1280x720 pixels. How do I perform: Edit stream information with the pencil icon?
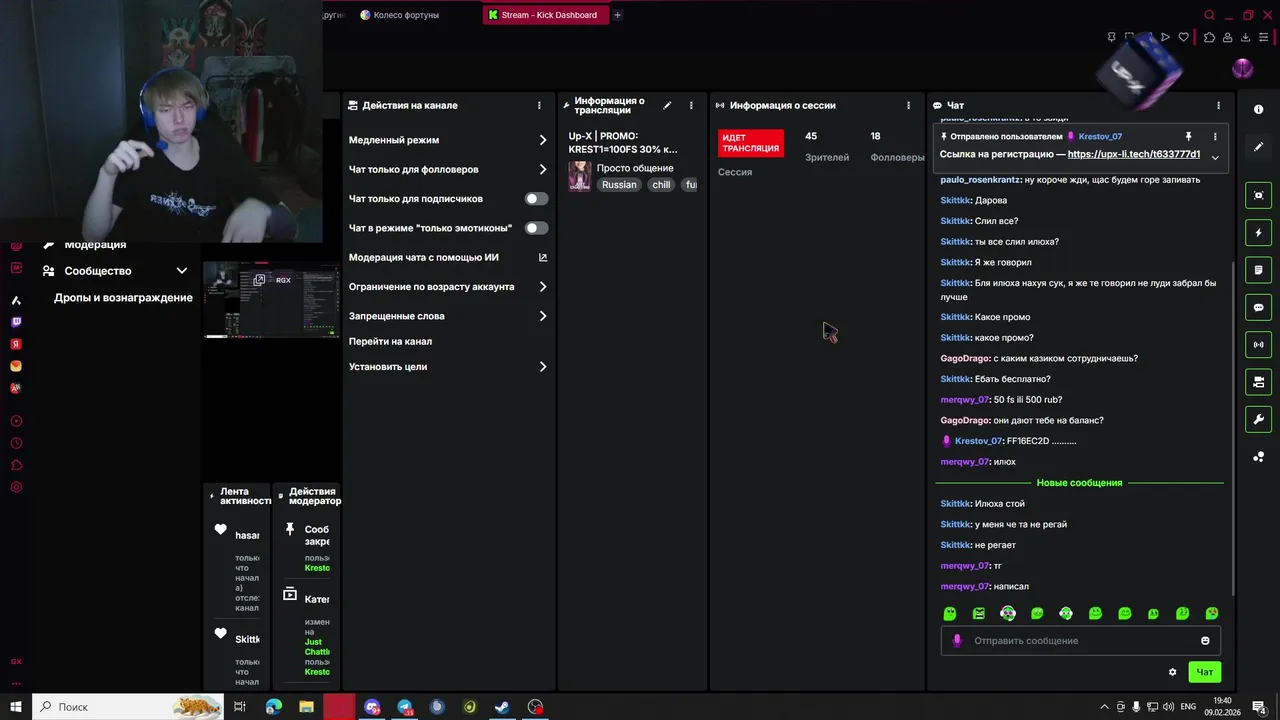coord(667,105)
